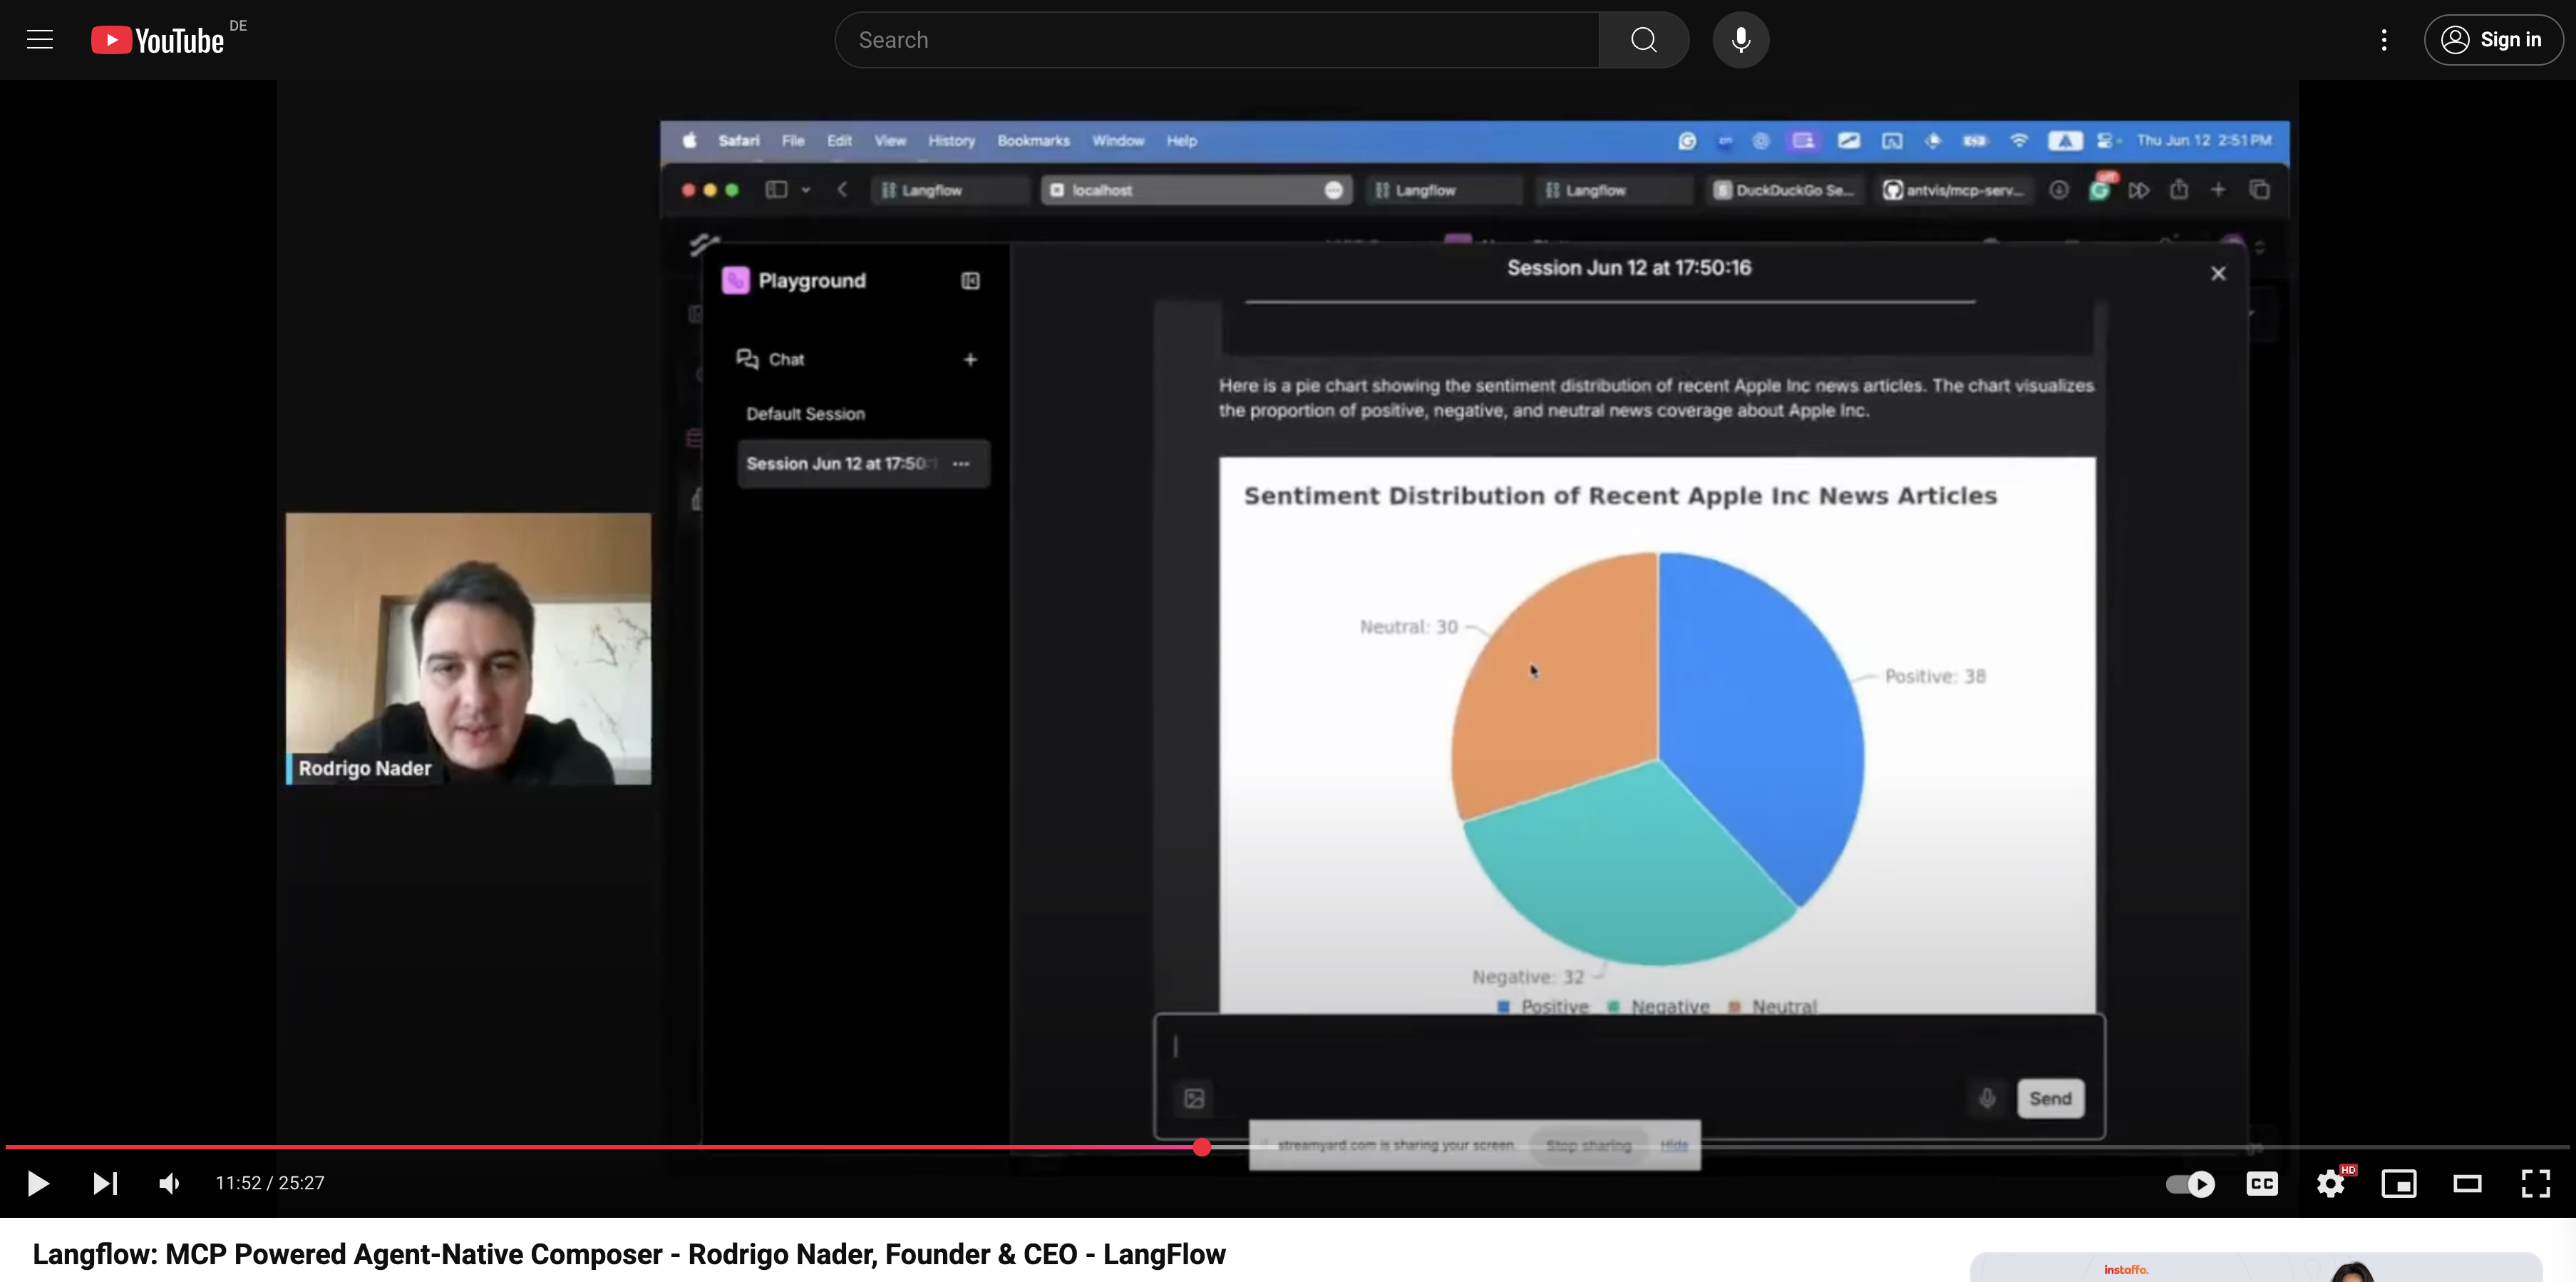Toggle the Positive legend item
The width and height of the screenshot is (2576, 1282).
[1543, 1005]
